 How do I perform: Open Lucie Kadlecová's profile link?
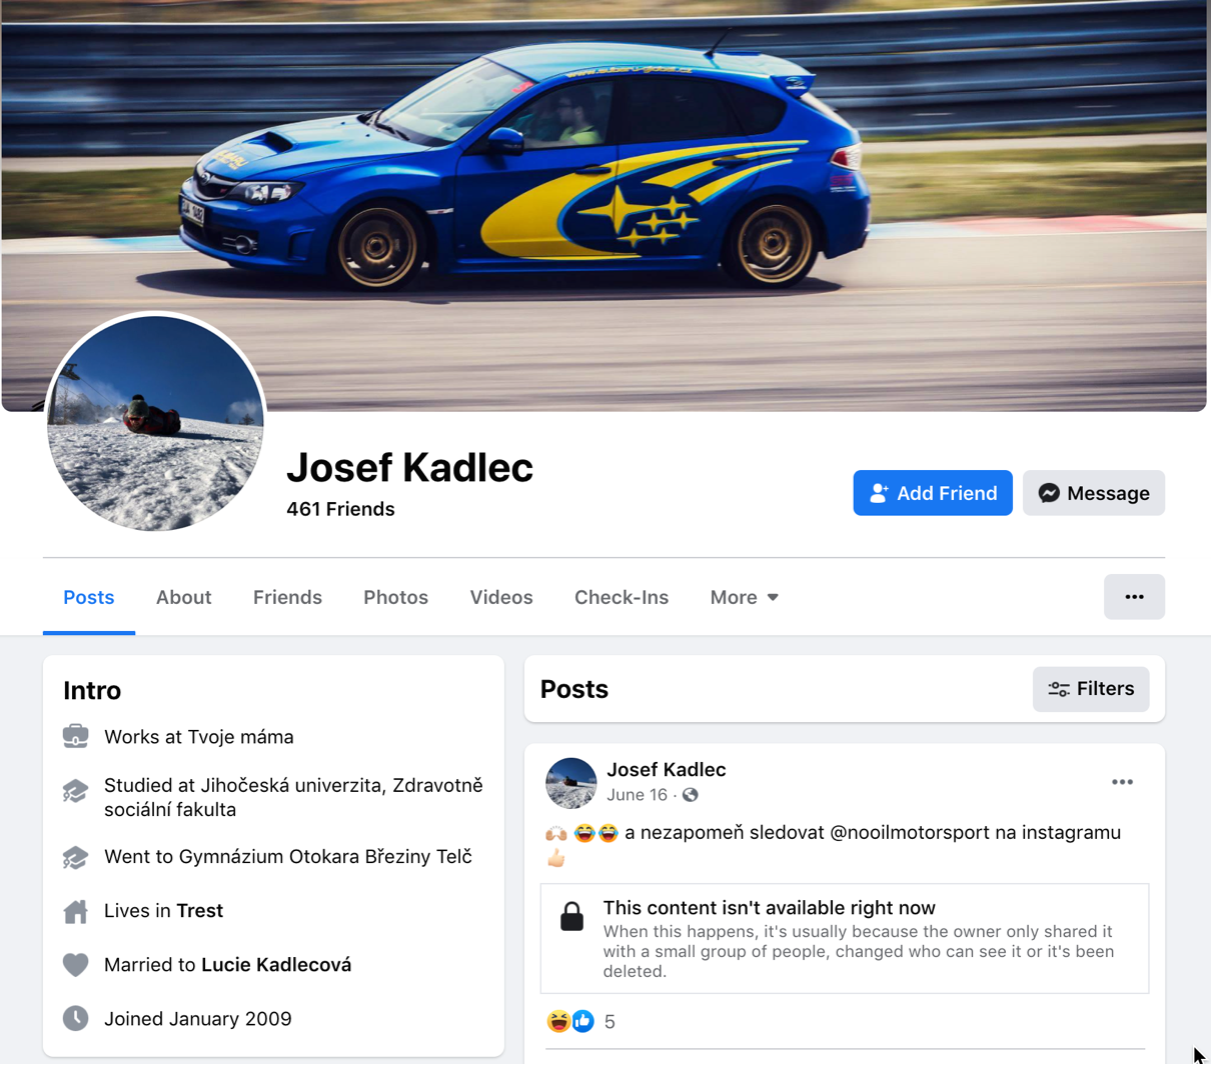276,965
